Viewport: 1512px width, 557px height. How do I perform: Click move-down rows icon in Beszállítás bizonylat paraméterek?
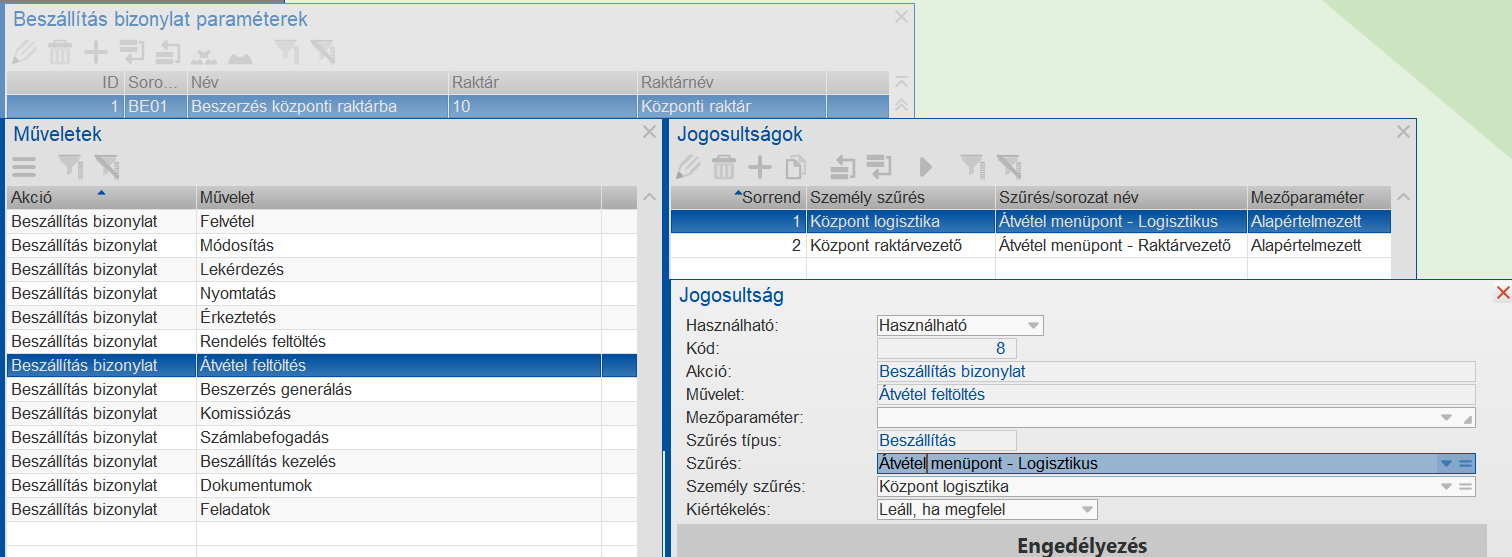131,51
